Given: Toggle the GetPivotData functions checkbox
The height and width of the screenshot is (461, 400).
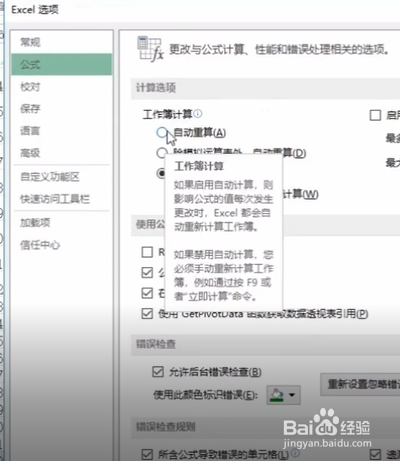Looking at the screenshot, I should pos(147,314).
